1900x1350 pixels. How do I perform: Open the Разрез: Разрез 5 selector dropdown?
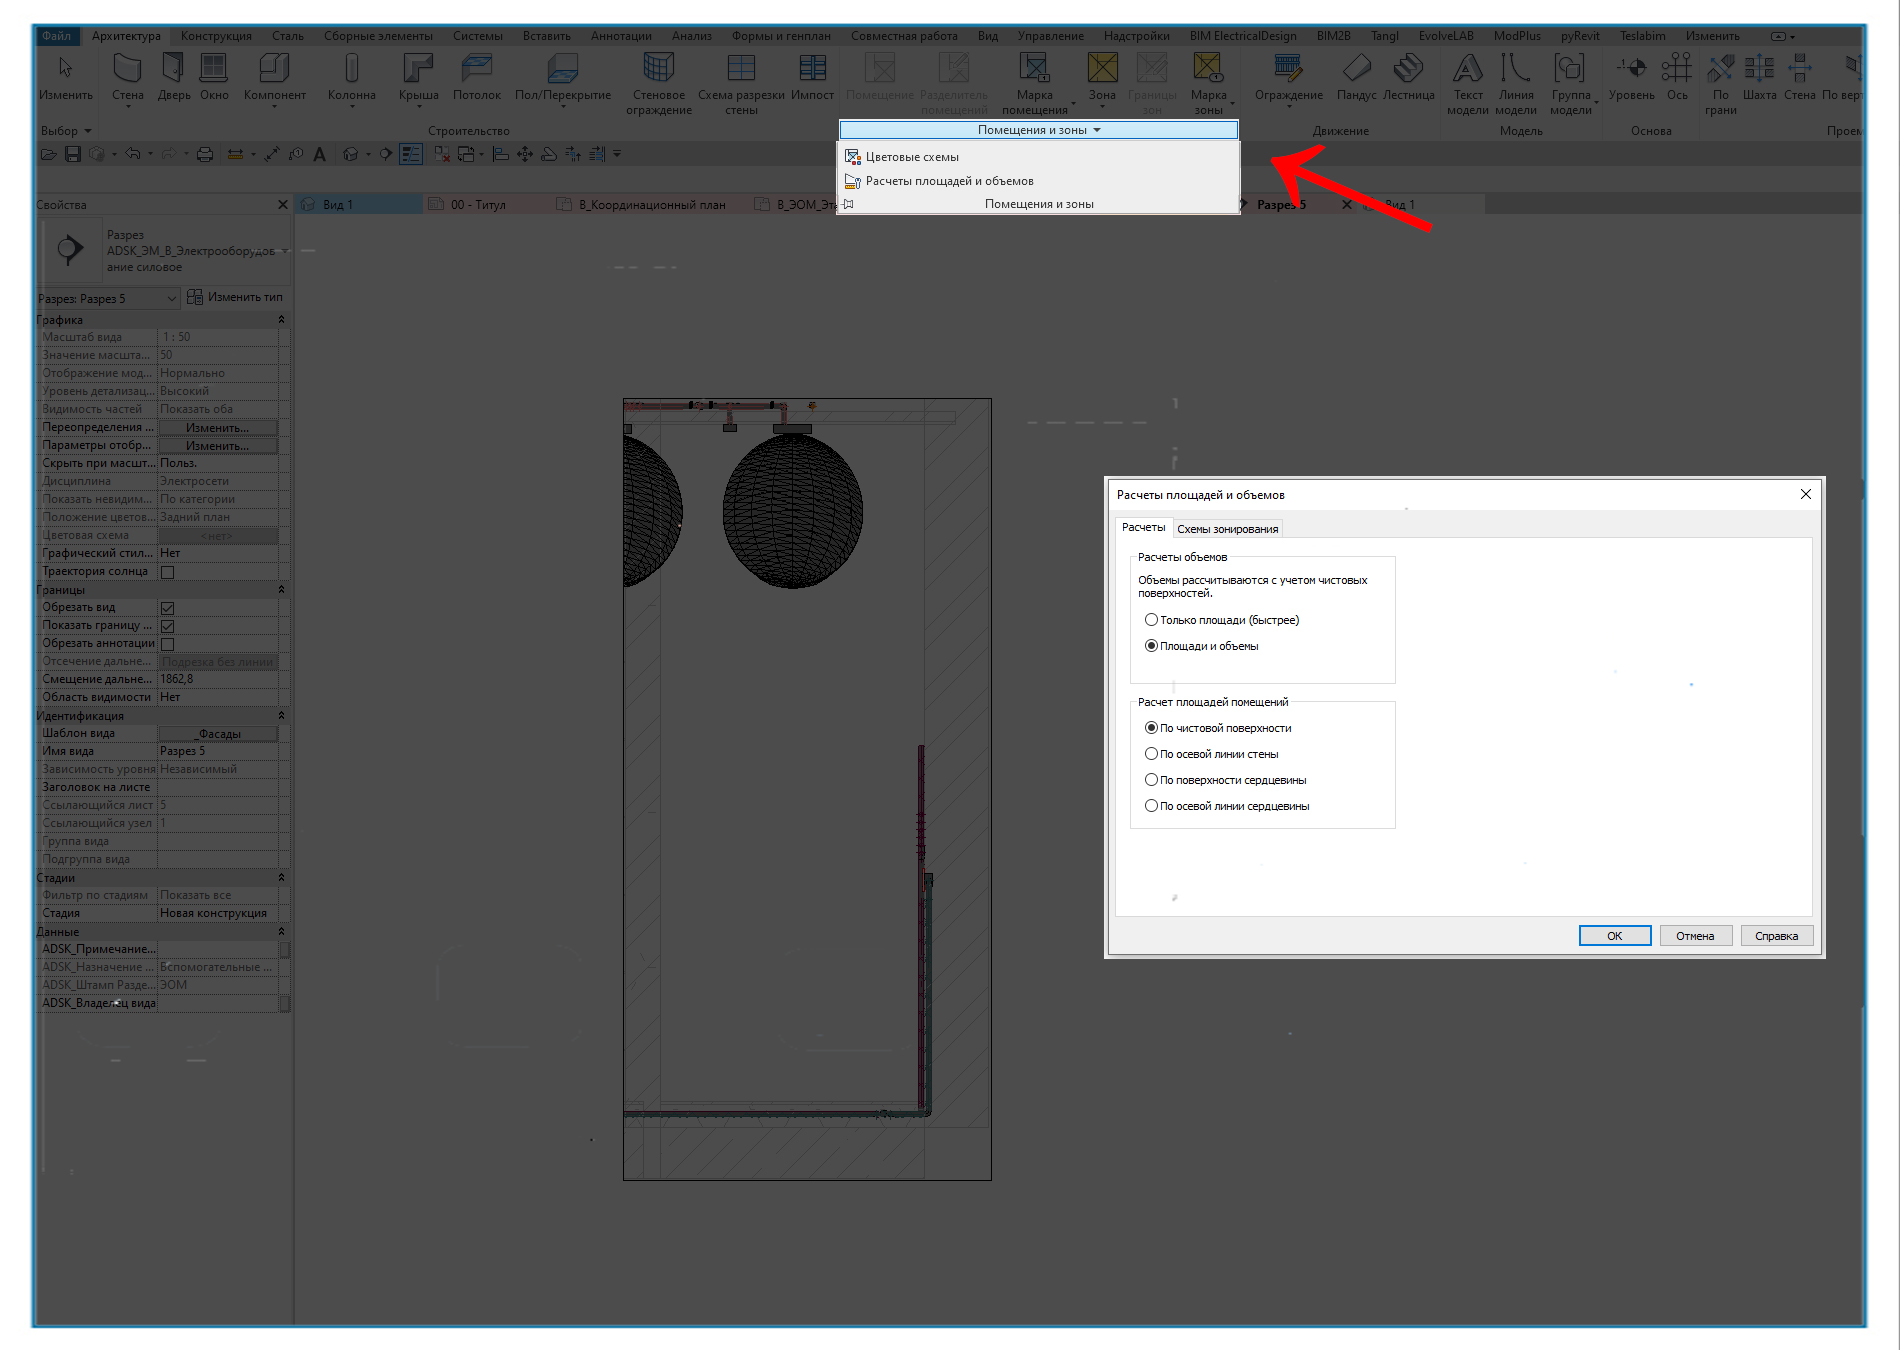(108, 298)
